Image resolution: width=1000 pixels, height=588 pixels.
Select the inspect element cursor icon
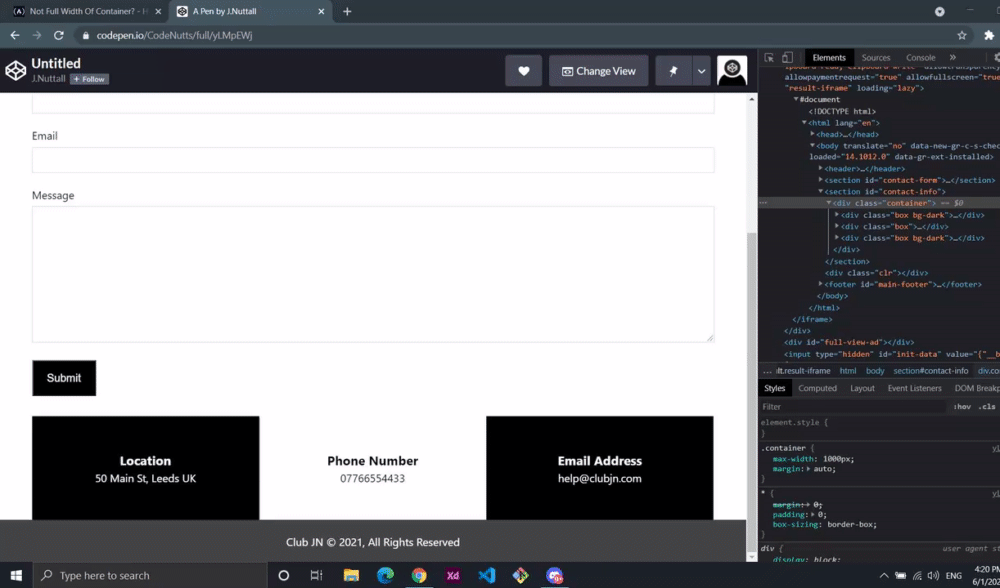coord(768,57)
